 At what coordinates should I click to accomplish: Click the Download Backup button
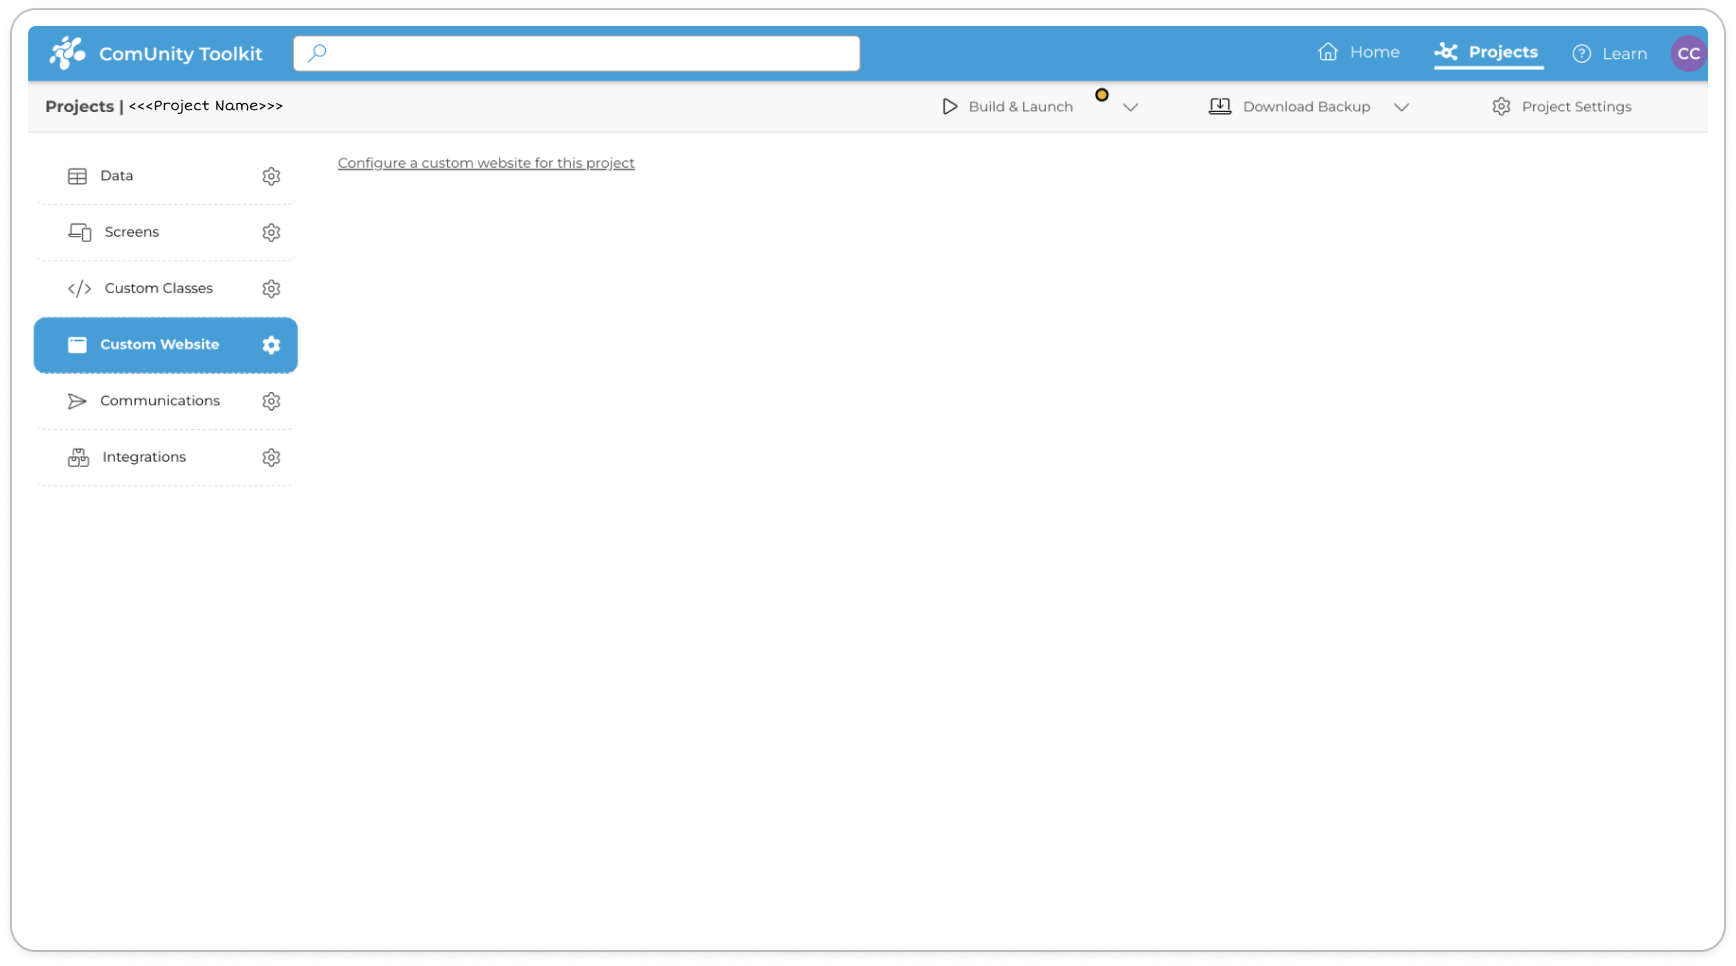click(1290, 107)
